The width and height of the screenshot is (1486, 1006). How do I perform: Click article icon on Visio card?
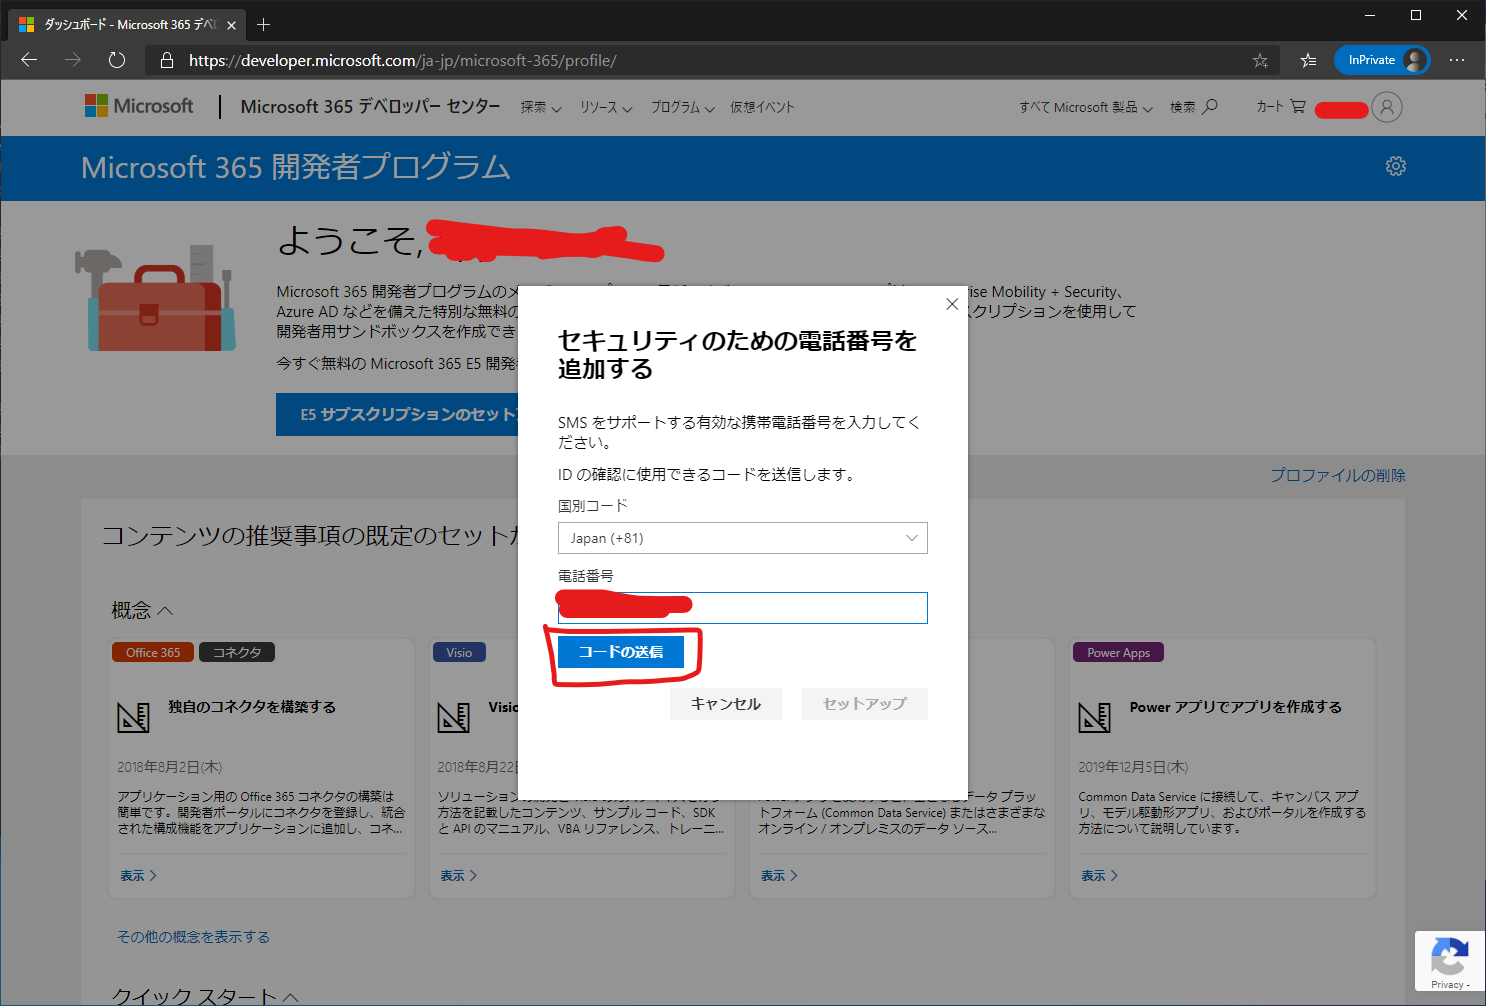453,717
